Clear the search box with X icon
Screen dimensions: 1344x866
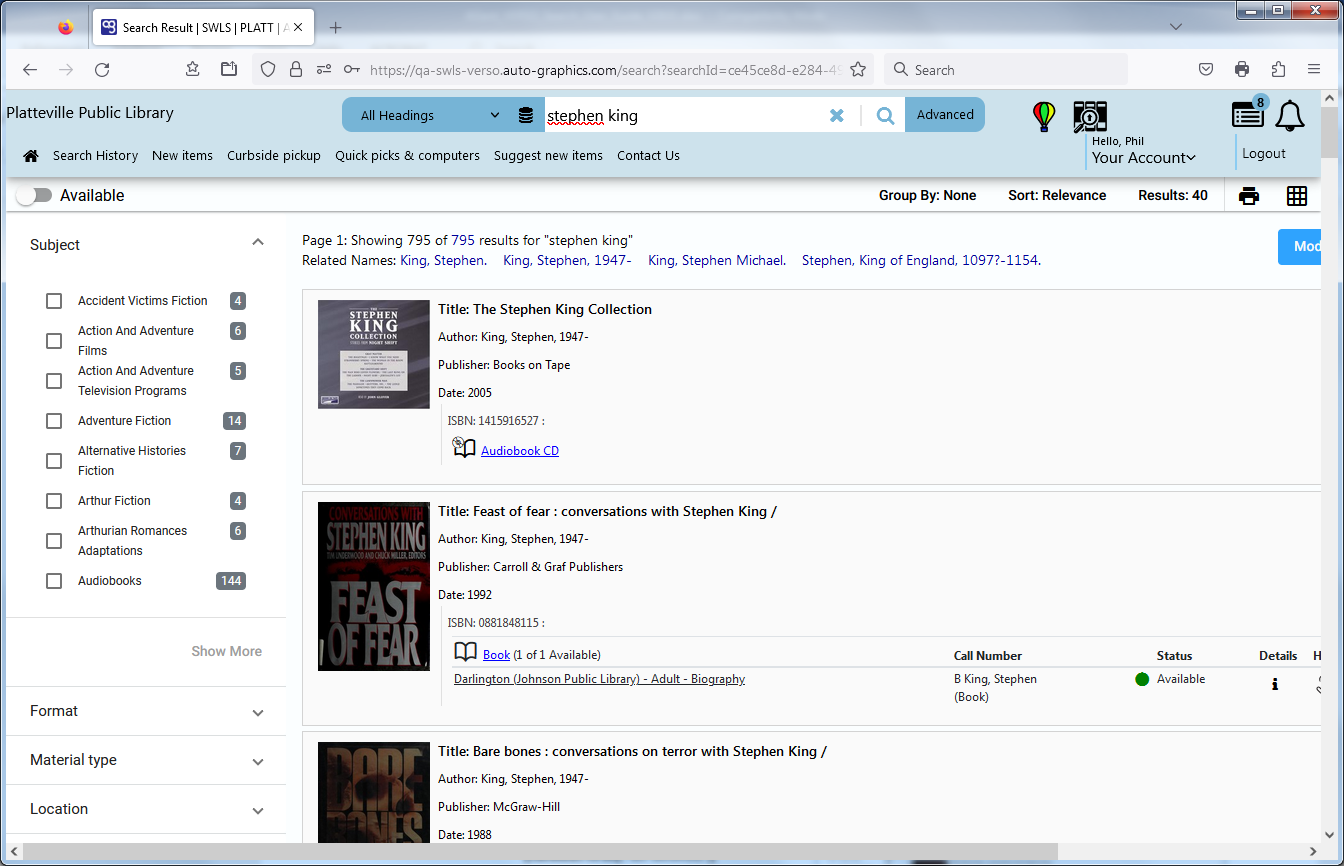click(x=837, y=115)
